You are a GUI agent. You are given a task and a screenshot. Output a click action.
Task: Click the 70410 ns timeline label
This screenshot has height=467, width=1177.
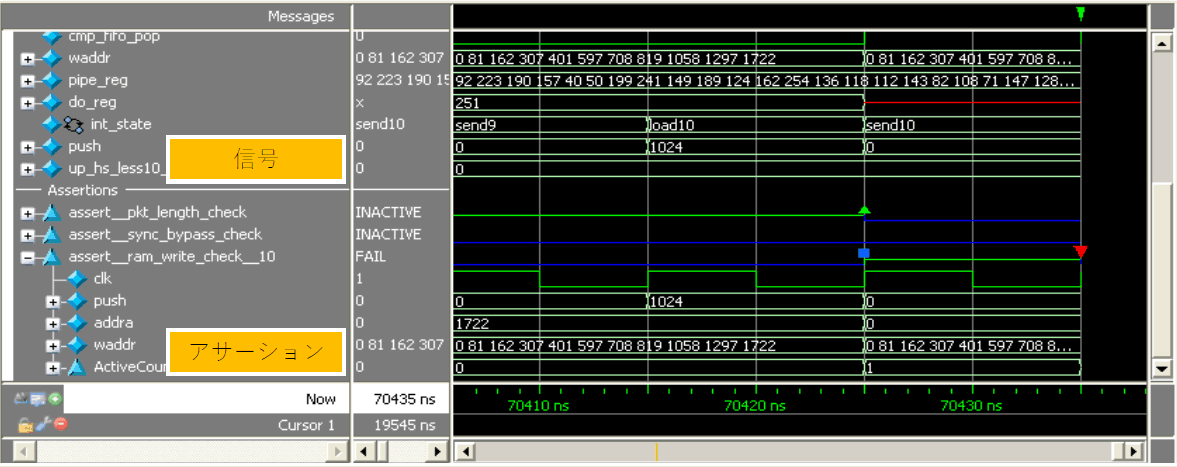coord(539,406)
